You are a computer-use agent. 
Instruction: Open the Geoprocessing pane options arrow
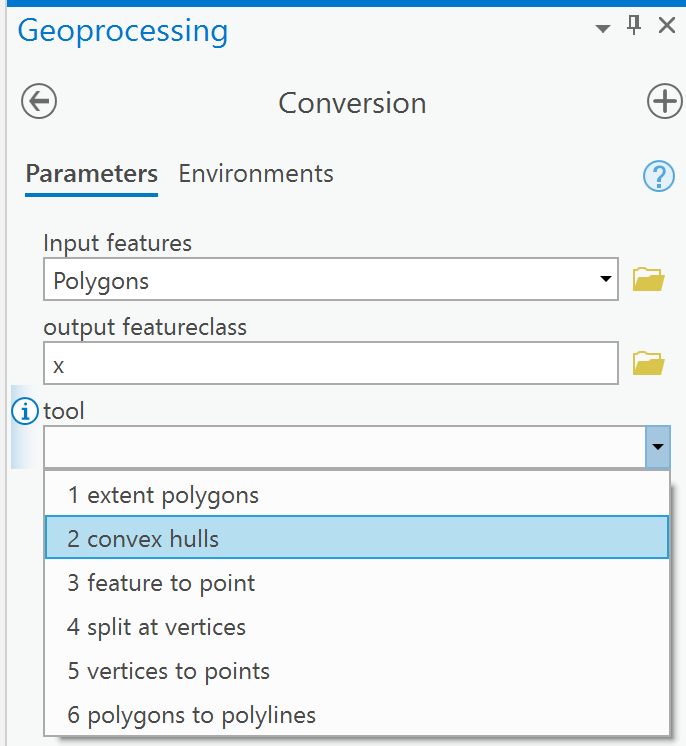[x=603, y=29]
